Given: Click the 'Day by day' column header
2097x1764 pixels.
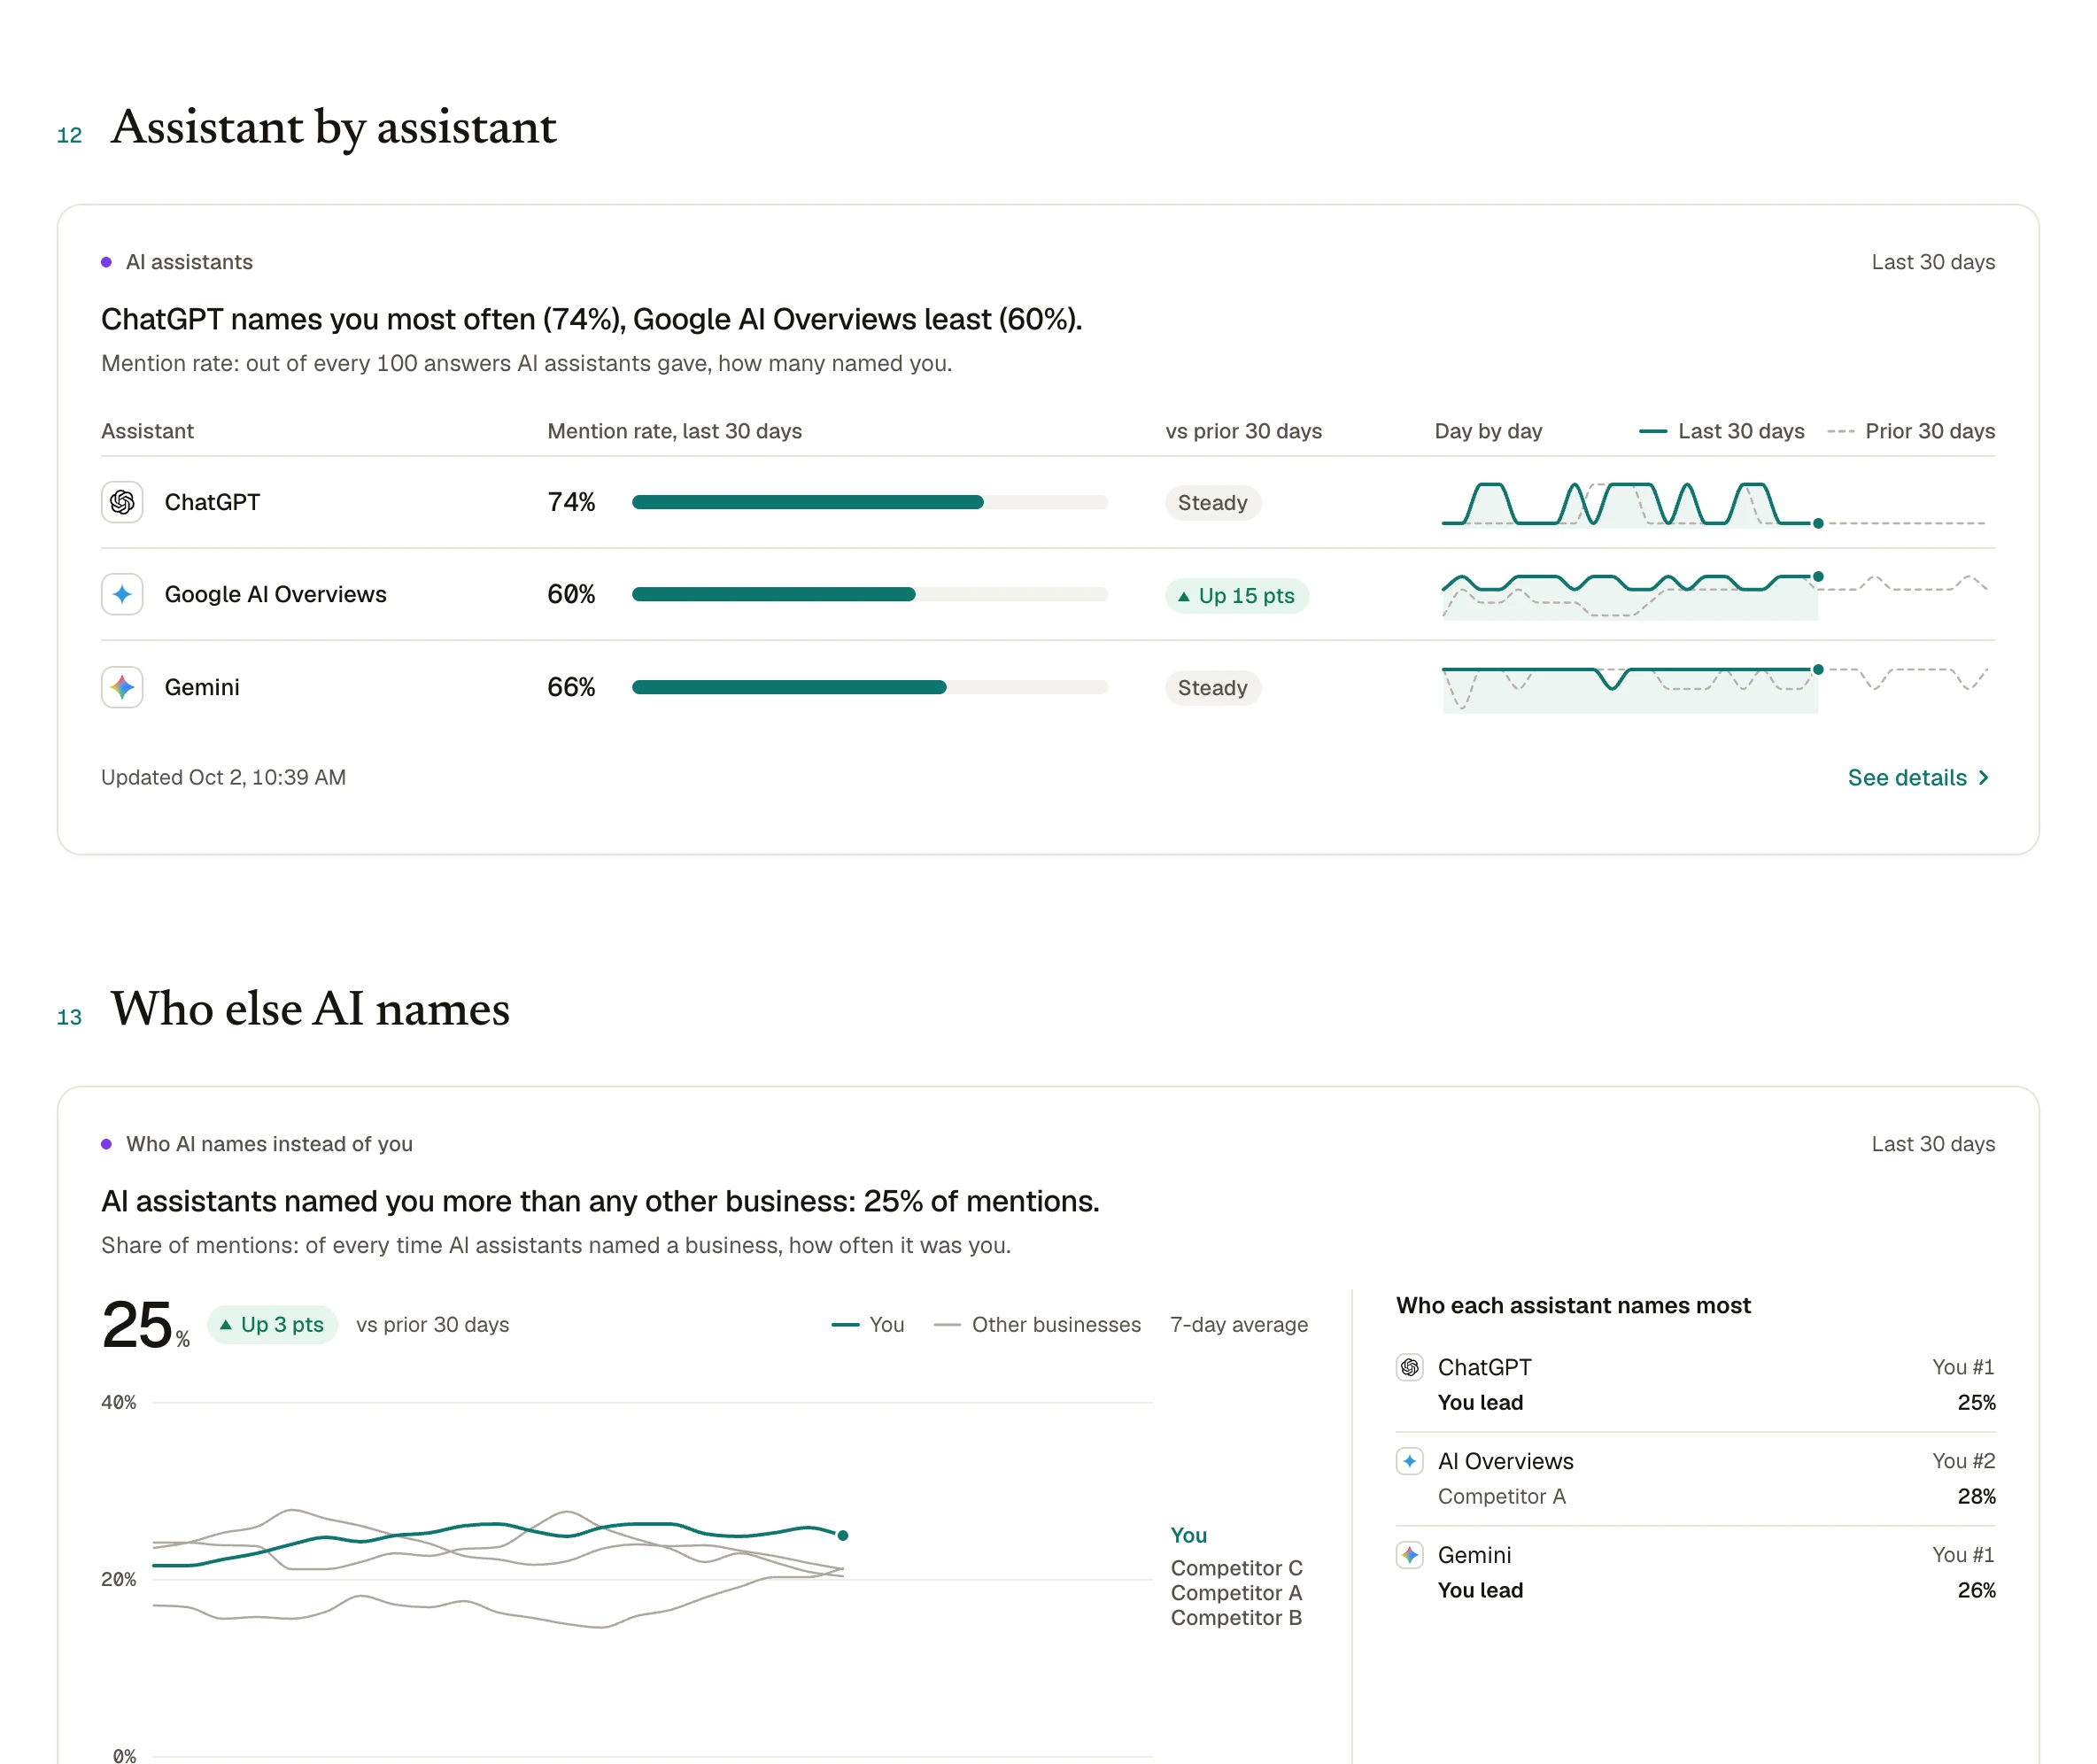Looking at the screenshot, I should click(x=1488, y=431).
